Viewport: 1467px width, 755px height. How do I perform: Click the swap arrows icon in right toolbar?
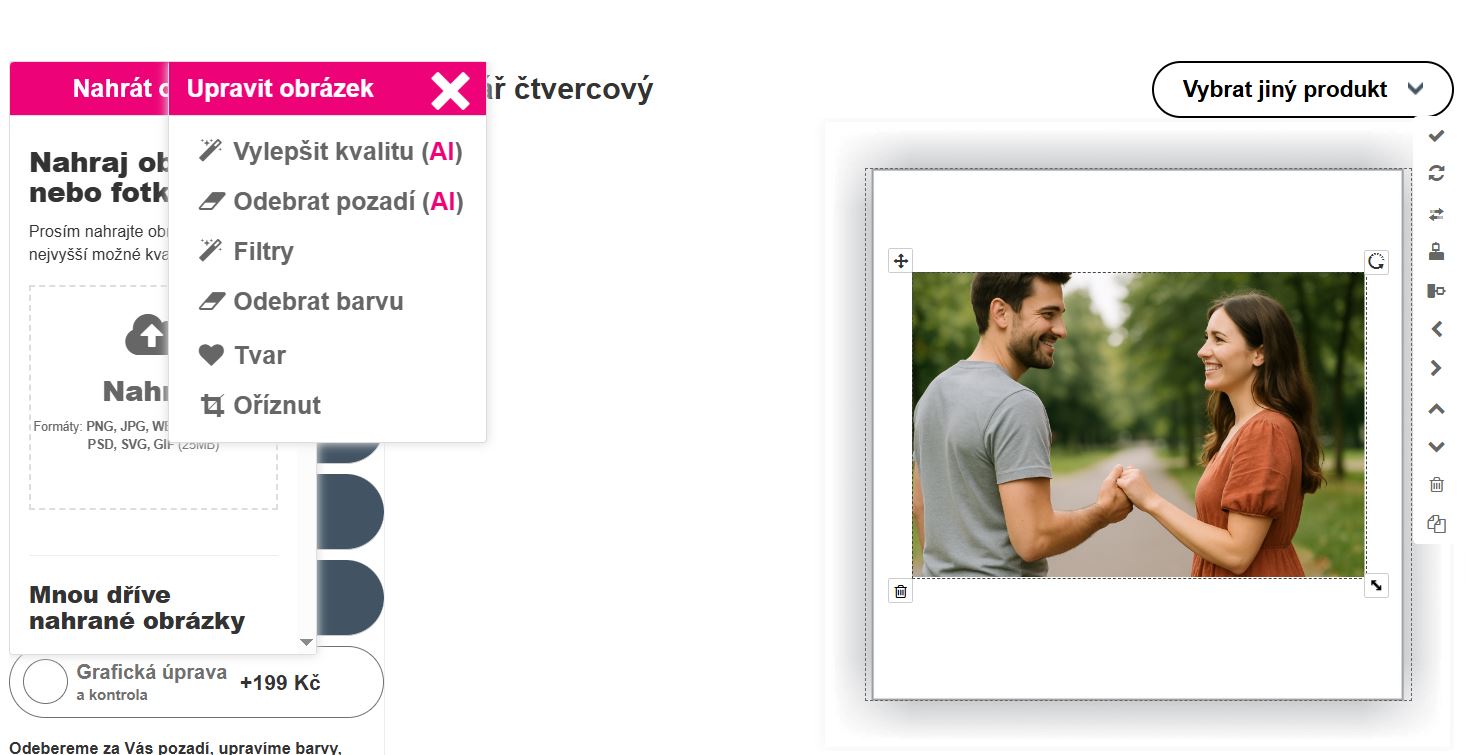click(x=1436, y=214)
